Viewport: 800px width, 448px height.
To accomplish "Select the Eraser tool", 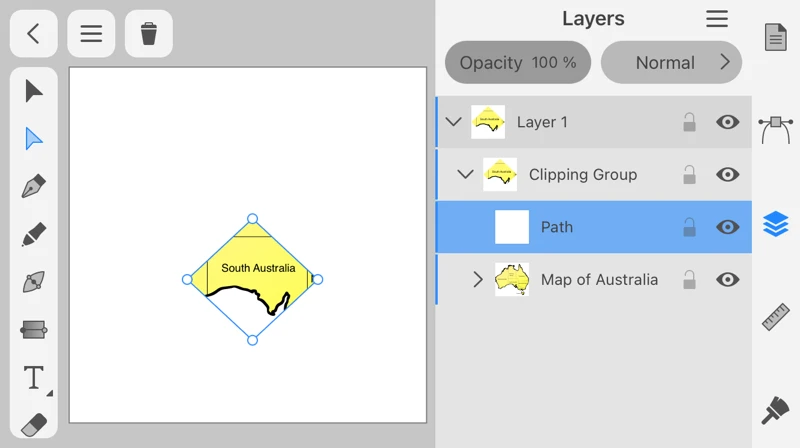I will pos(34,424).
